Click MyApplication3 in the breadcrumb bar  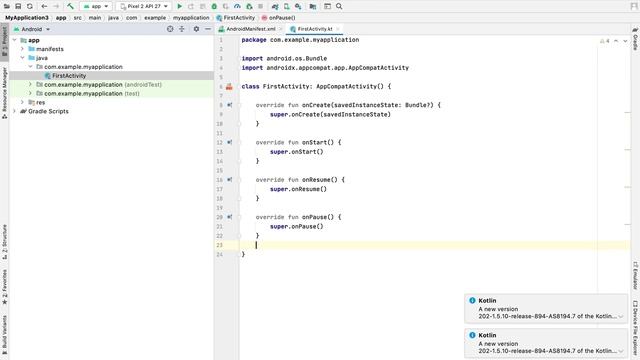click(x=27, y=18)
